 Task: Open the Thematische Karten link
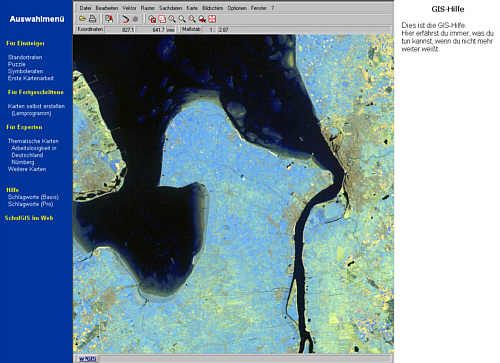(x=33, y=141)
